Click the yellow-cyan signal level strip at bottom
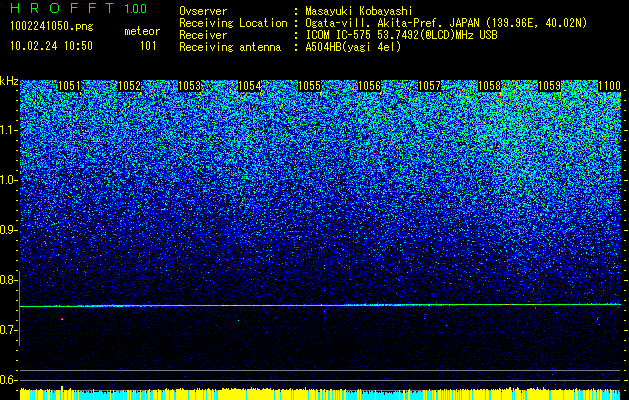 320,394
